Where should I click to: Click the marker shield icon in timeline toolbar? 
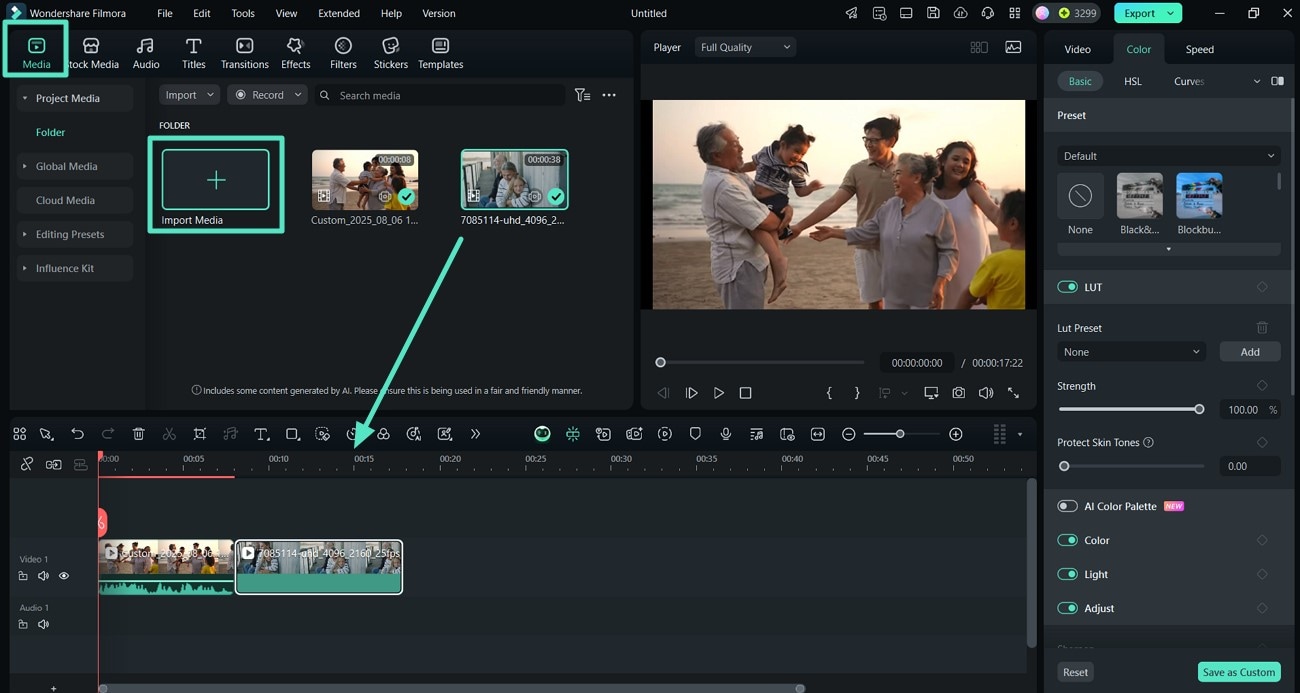(695, 434)
